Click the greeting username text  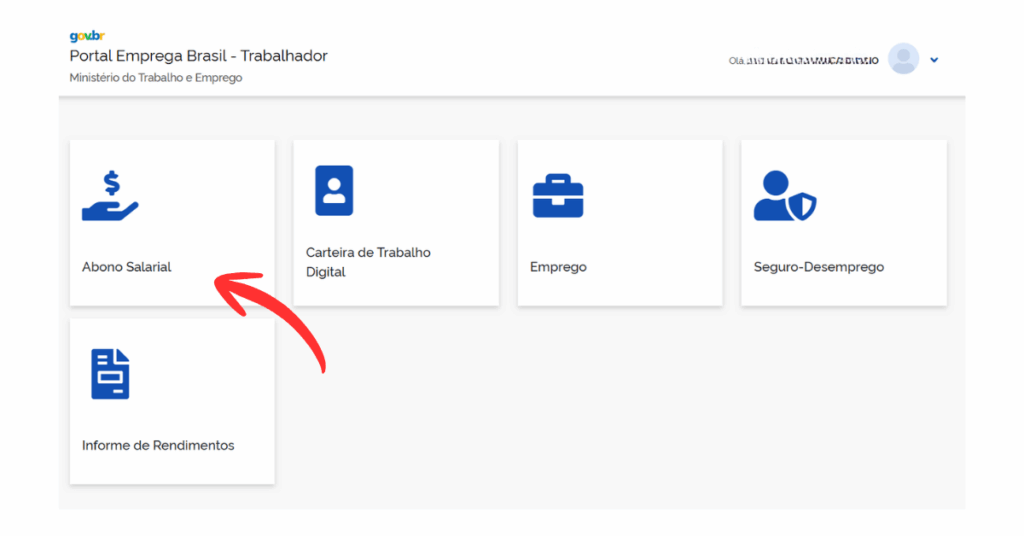pos(804,61)
